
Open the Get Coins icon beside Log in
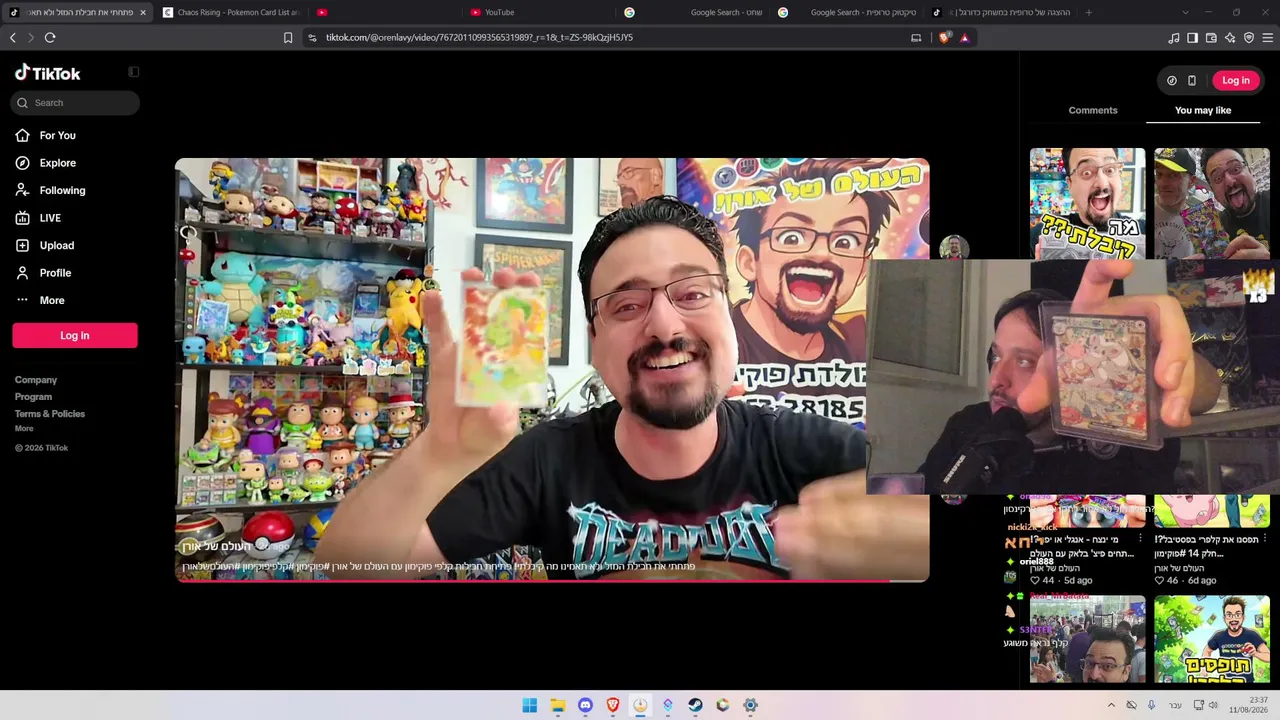pos(1172,80)
